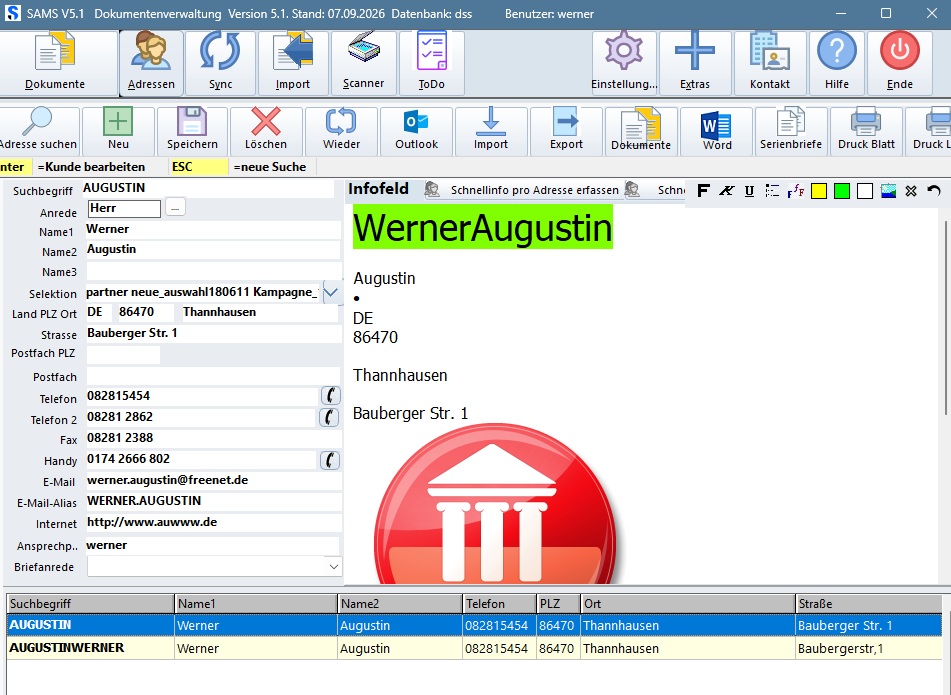Click Adresse suchen magnifier
Screen dimensions: 951x695
pos(38,130)
